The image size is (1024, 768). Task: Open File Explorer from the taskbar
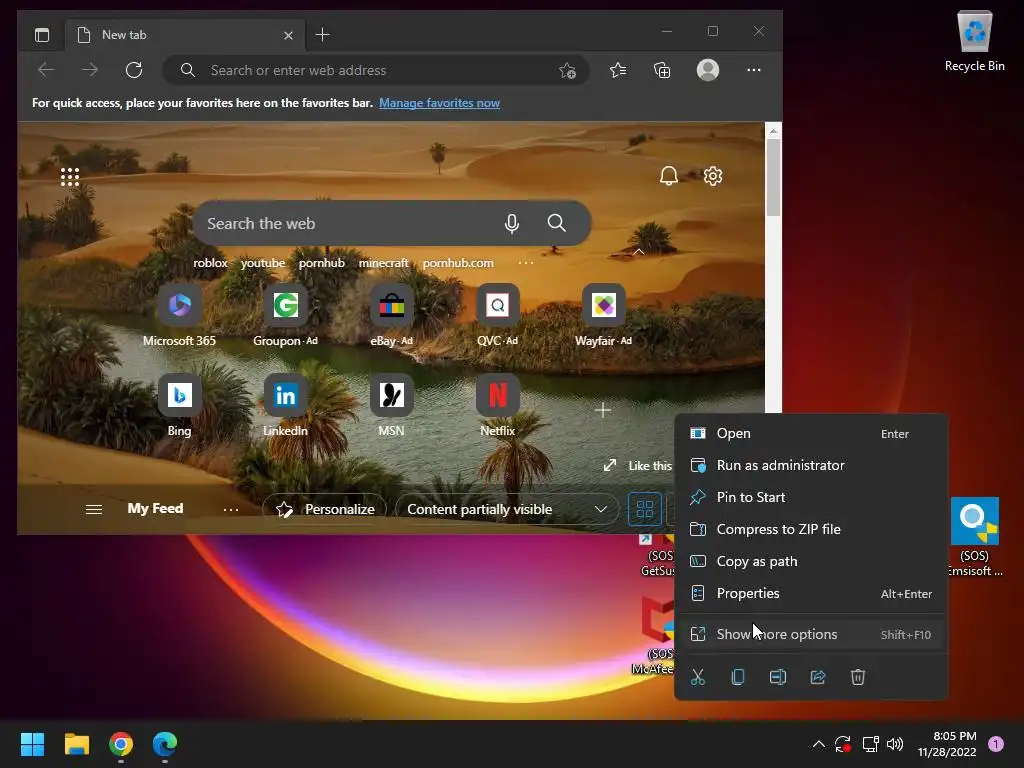(76, 744)
